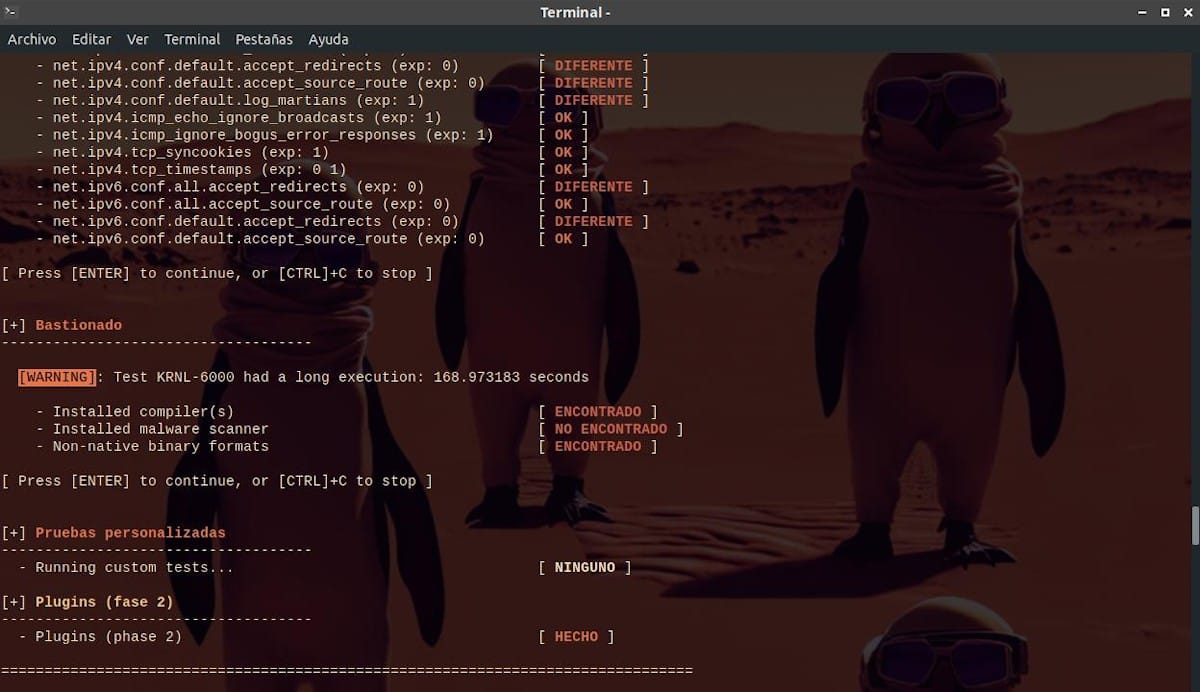The height and width of the screenshot is (692, 1200).
Task: Click the NO ENCONTRADO status
Action: click(x=611, y=429)
